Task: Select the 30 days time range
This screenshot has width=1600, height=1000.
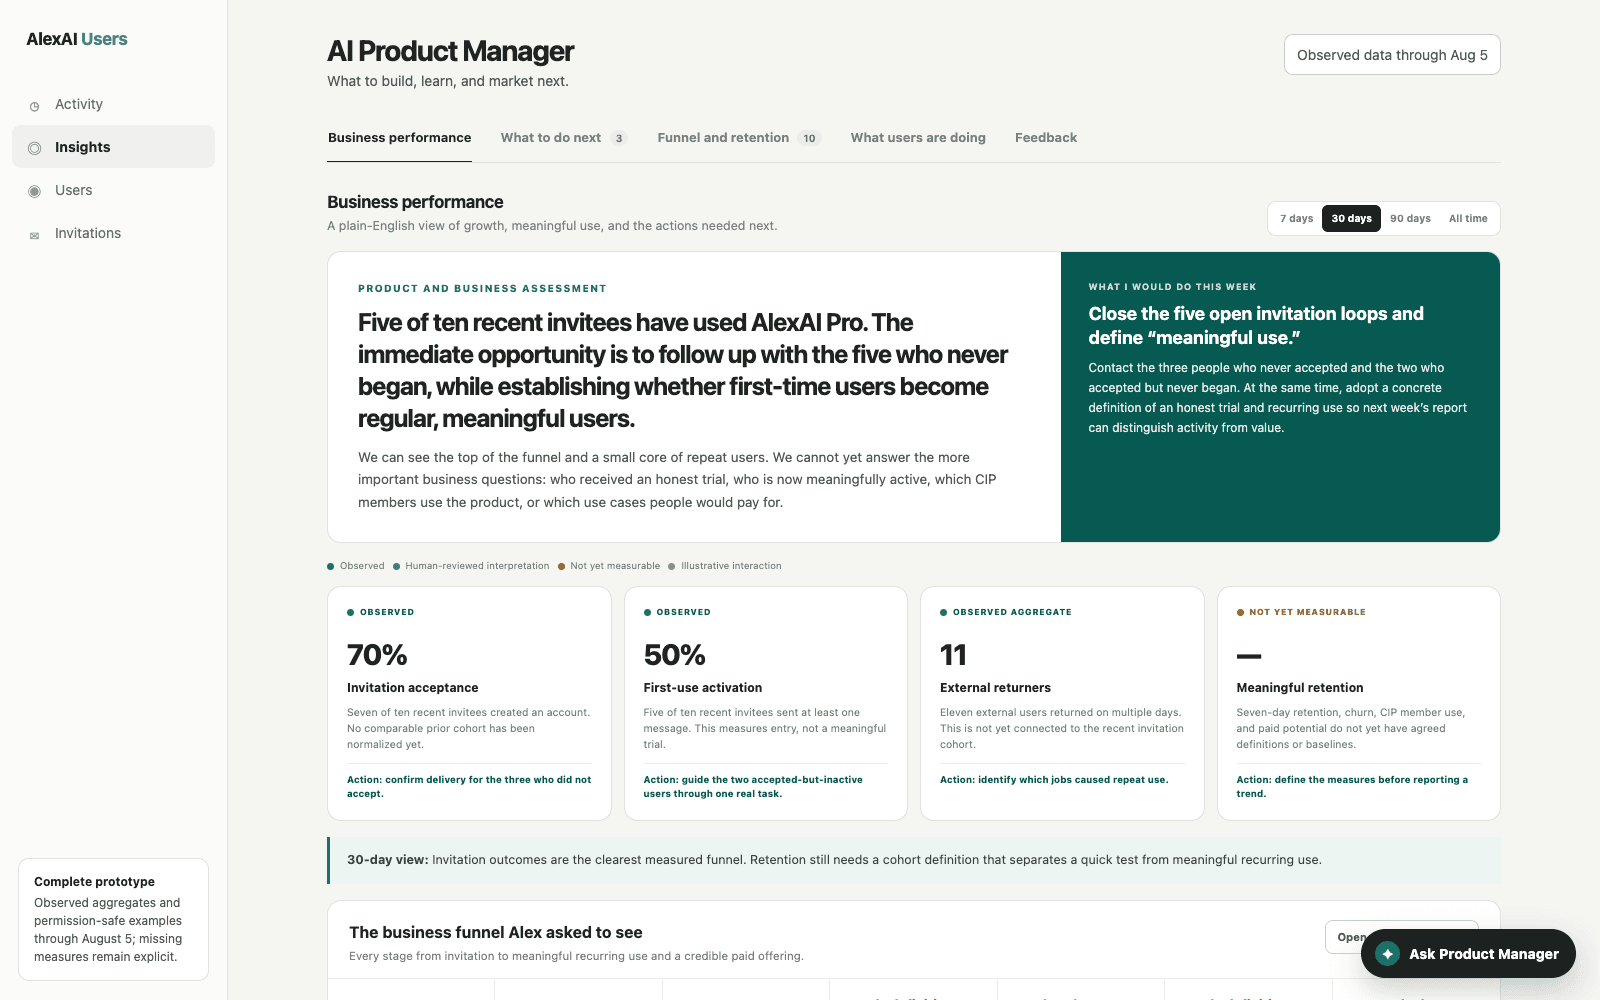Action: point(1351,218)
